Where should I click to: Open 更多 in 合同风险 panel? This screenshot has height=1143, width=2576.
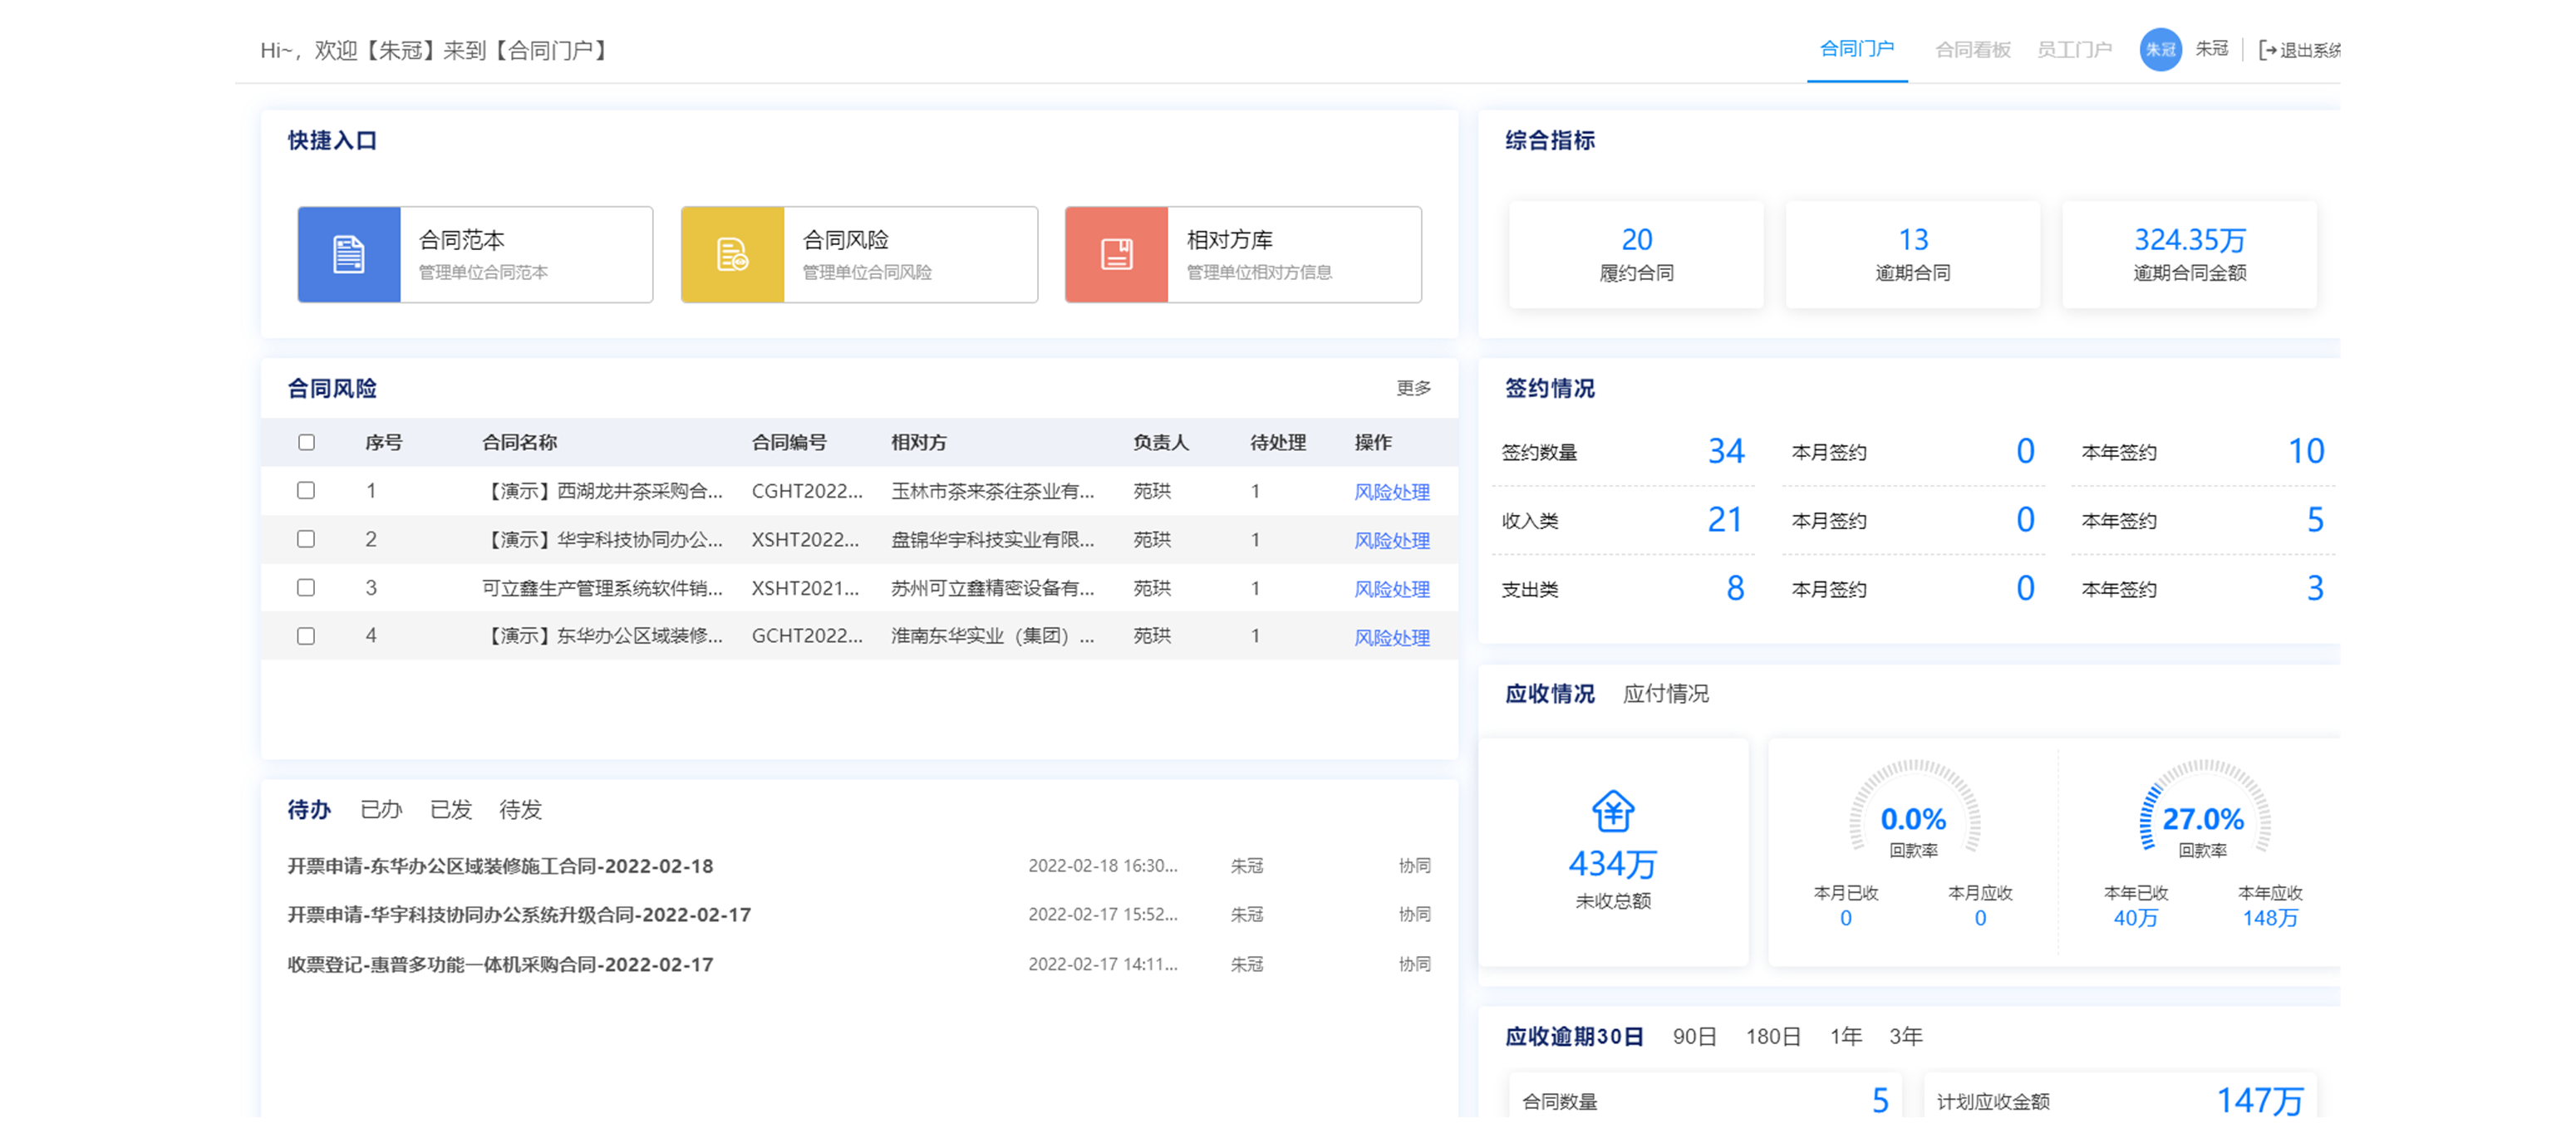pos(1413,387)
